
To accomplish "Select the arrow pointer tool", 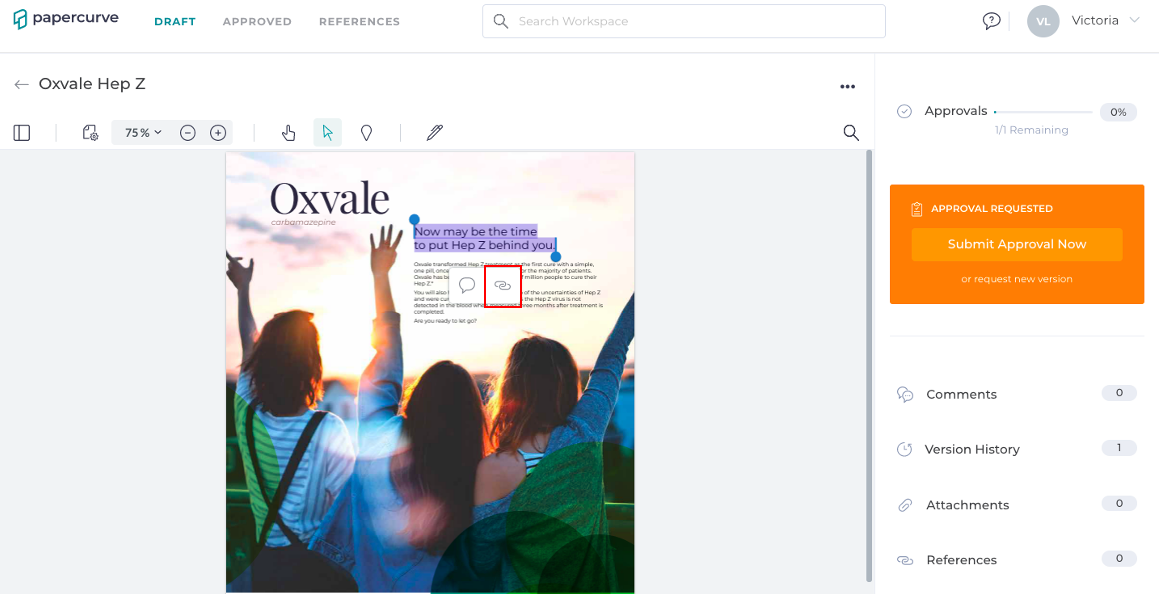I will point(327,133).
